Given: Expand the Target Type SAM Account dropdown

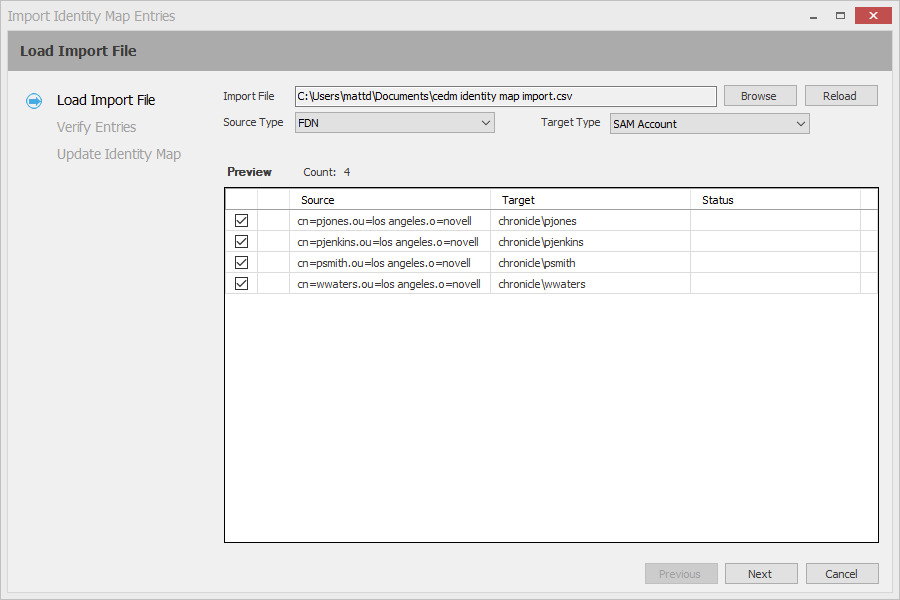Looking at the screenshot, I should [x=709, y=124].
